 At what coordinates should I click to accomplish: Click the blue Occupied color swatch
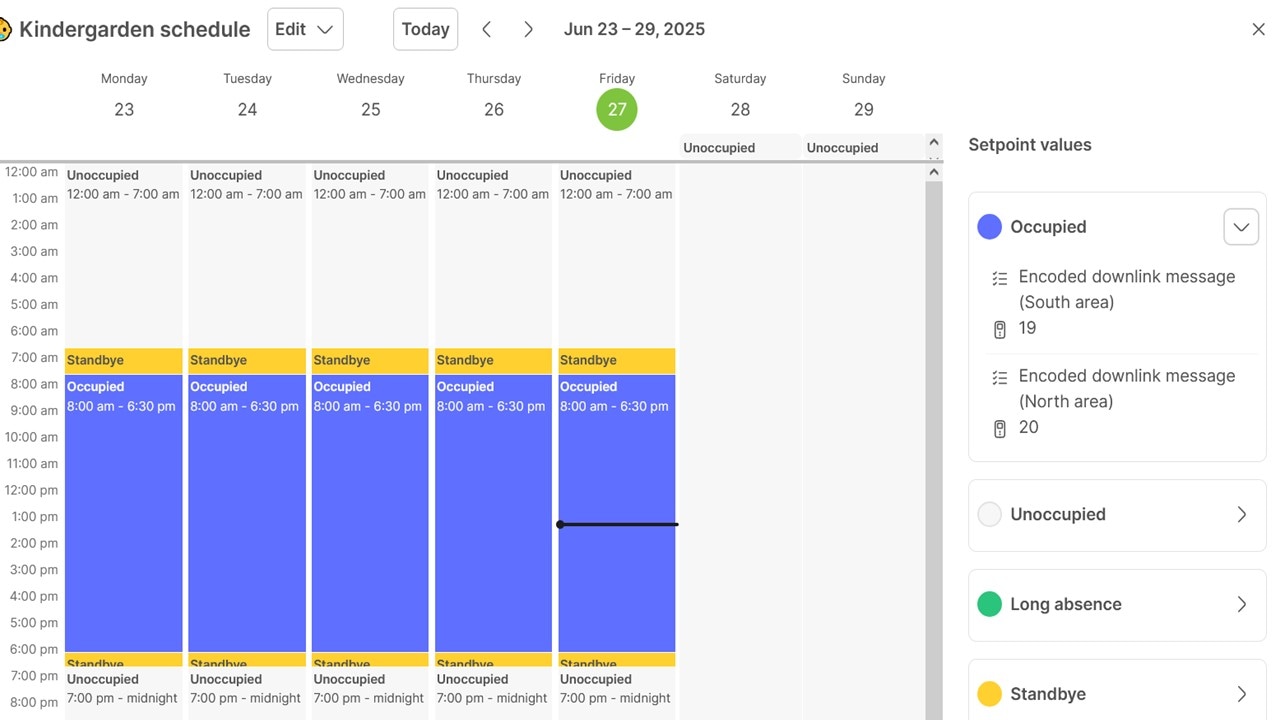click(989, 227)
